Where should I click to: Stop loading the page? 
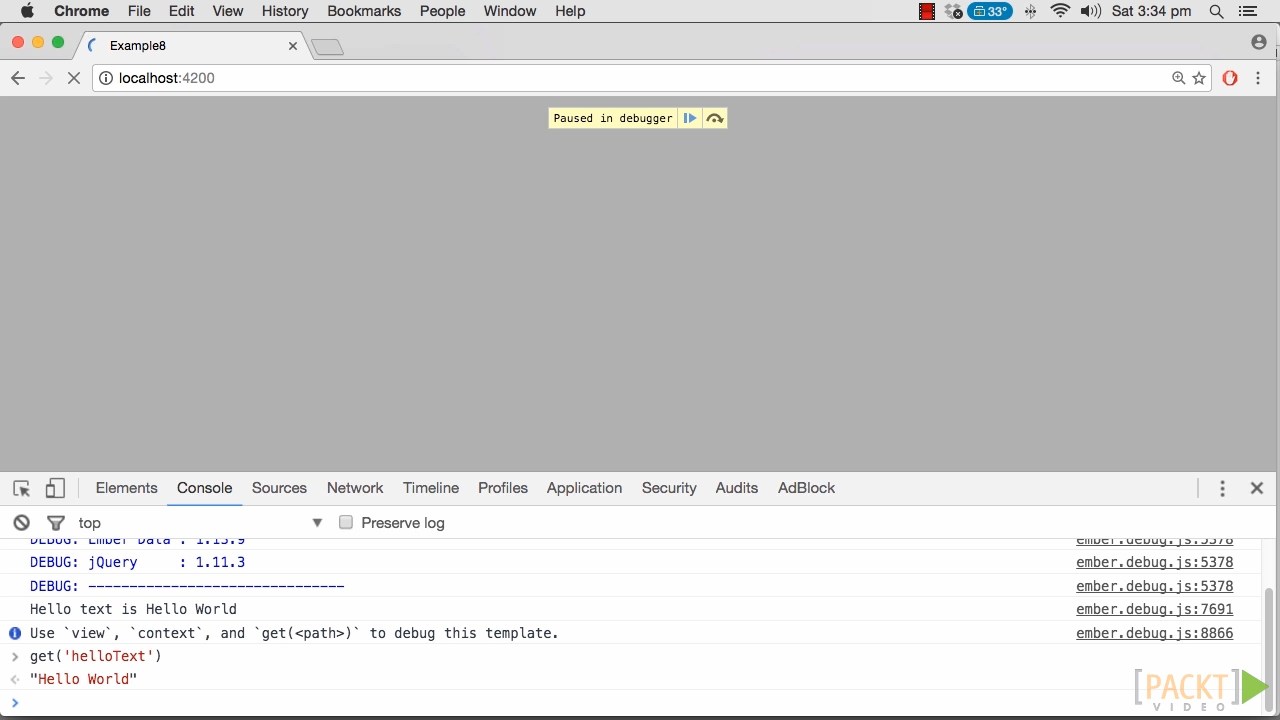click(73, 78)
